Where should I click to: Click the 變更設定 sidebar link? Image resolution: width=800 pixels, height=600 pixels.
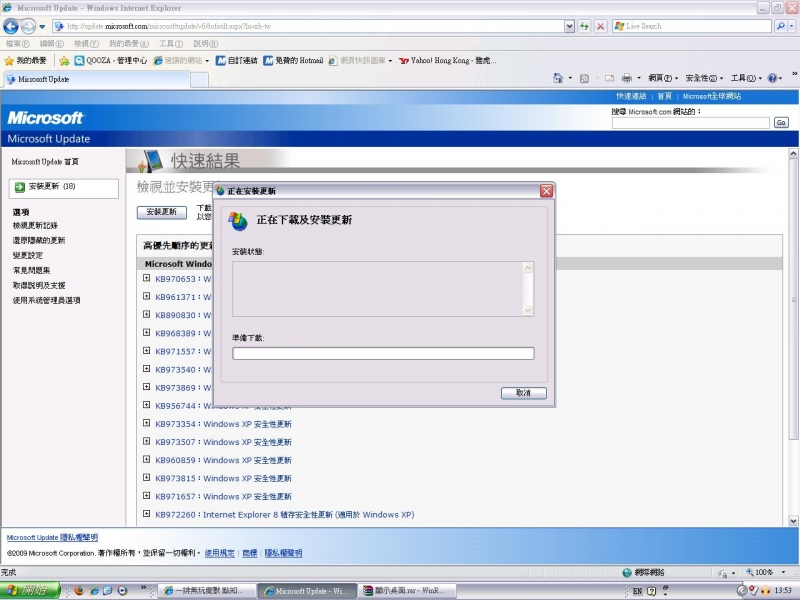coord(28,255)
